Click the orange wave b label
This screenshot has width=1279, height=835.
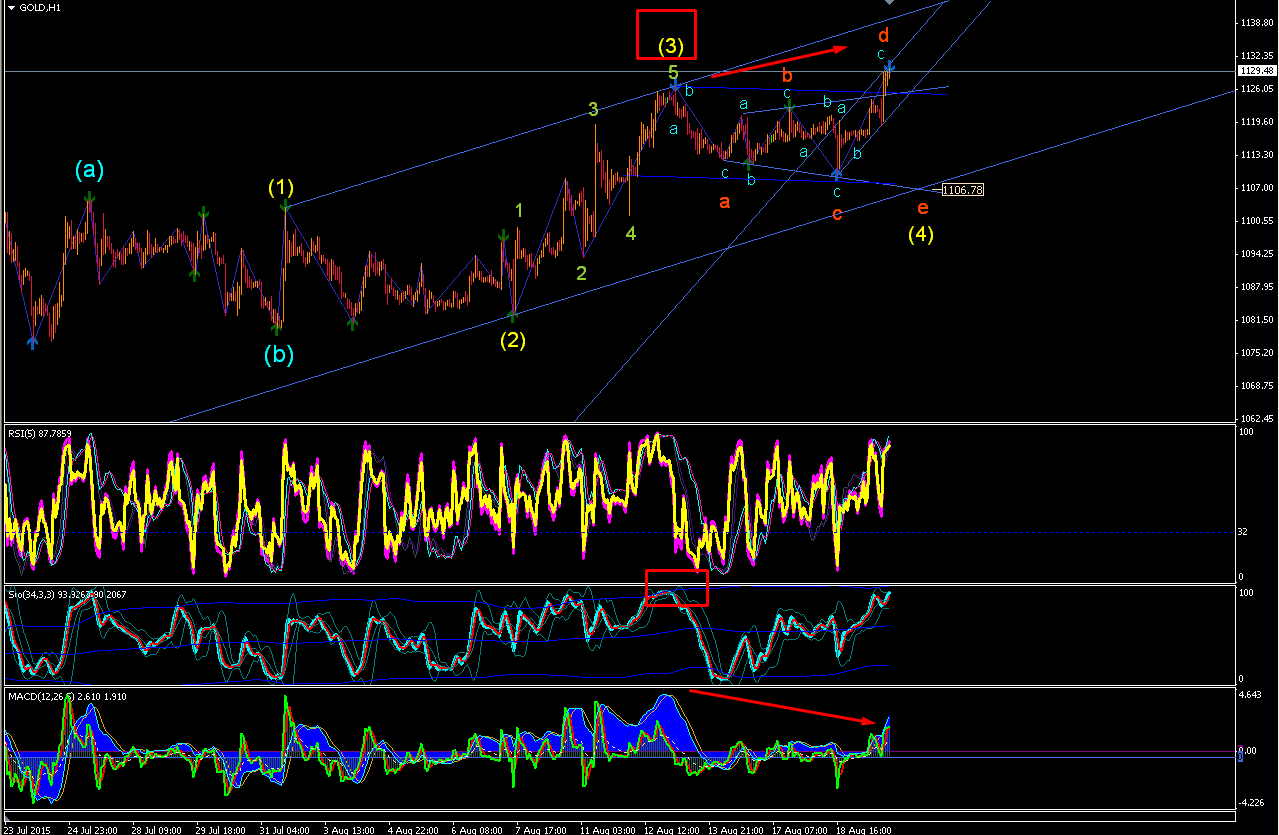click(x=788, y=75)
